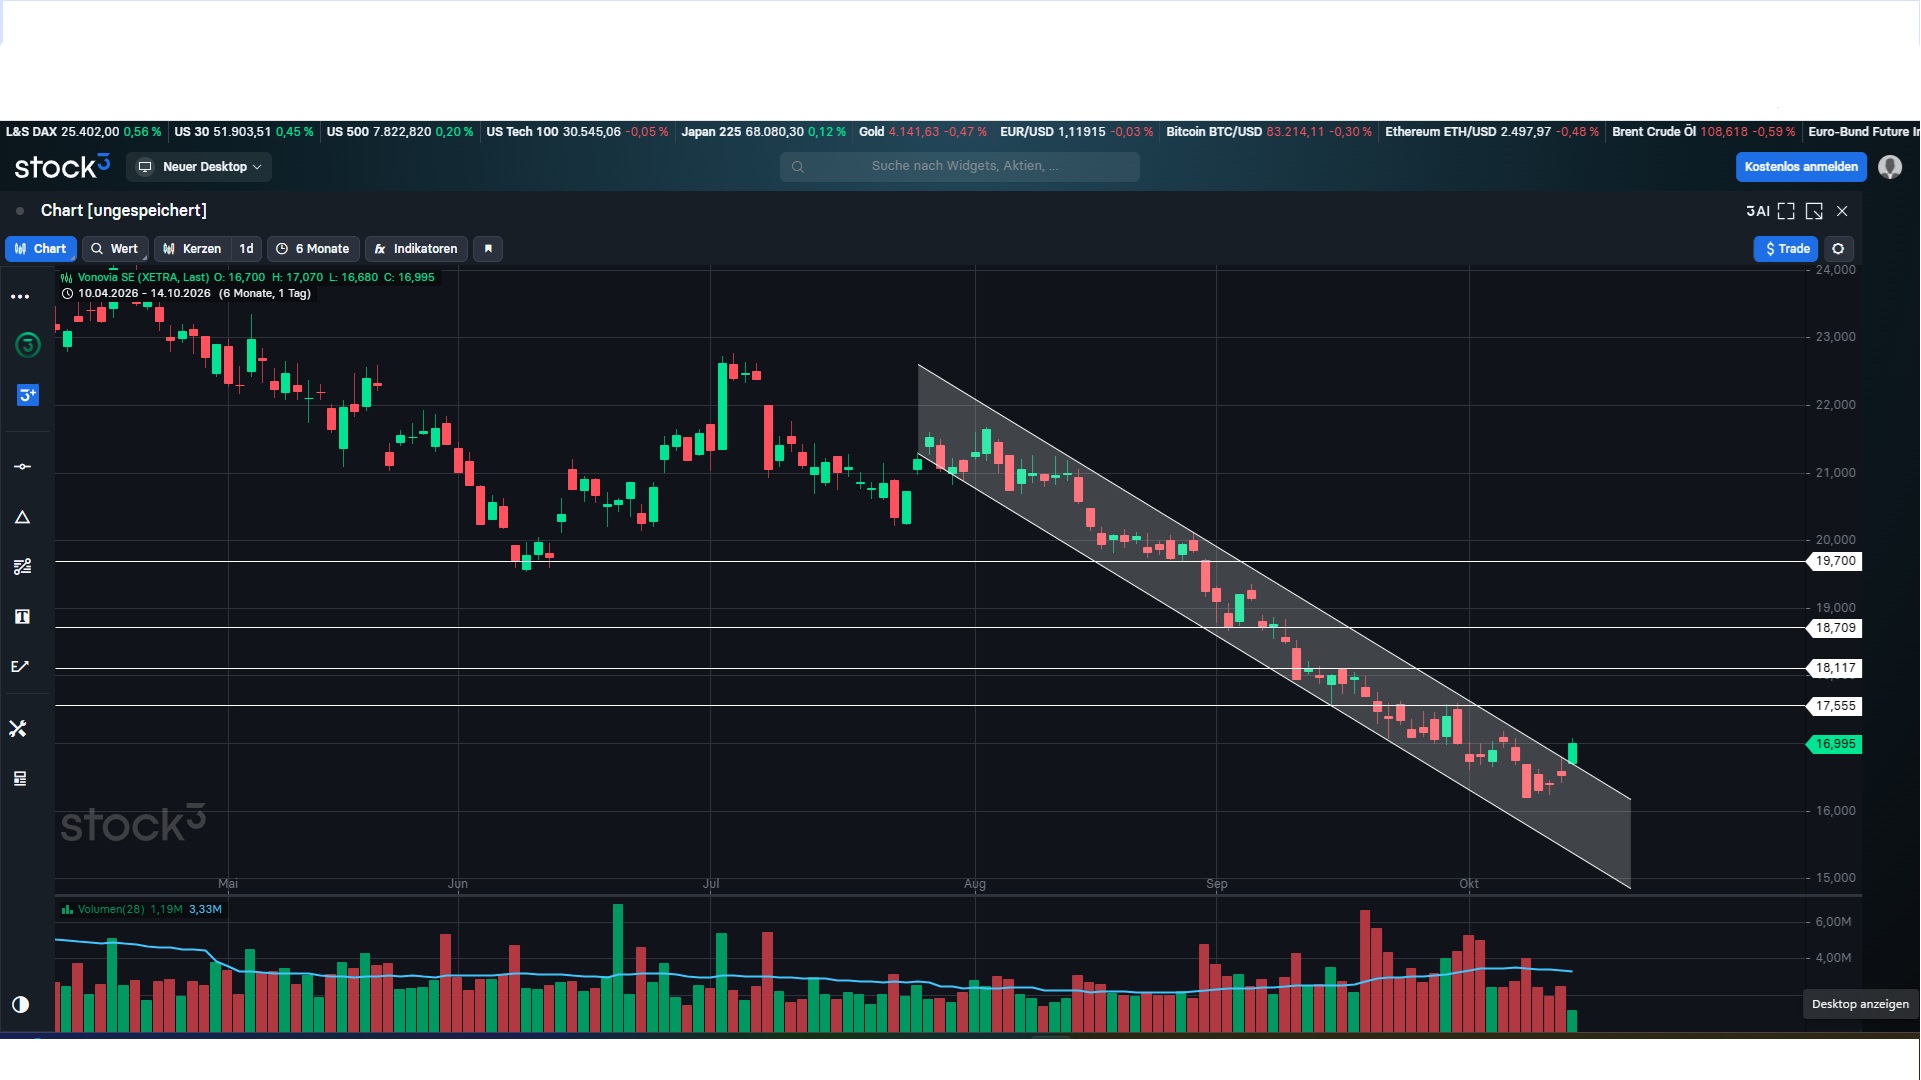
Task: Click the green circled 3 sidebar icon
Action: point(27,345)
